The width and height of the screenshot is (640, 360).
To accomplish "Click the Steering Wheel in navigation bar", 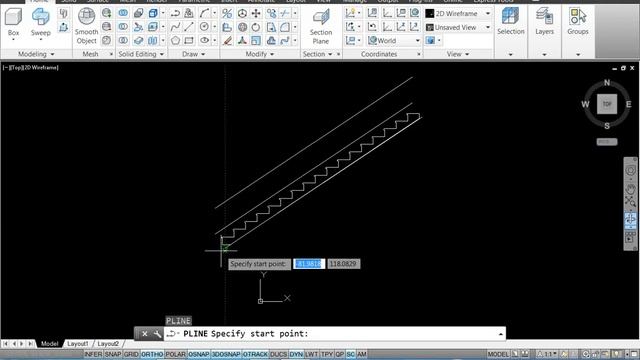I will (x=630, y=171).
